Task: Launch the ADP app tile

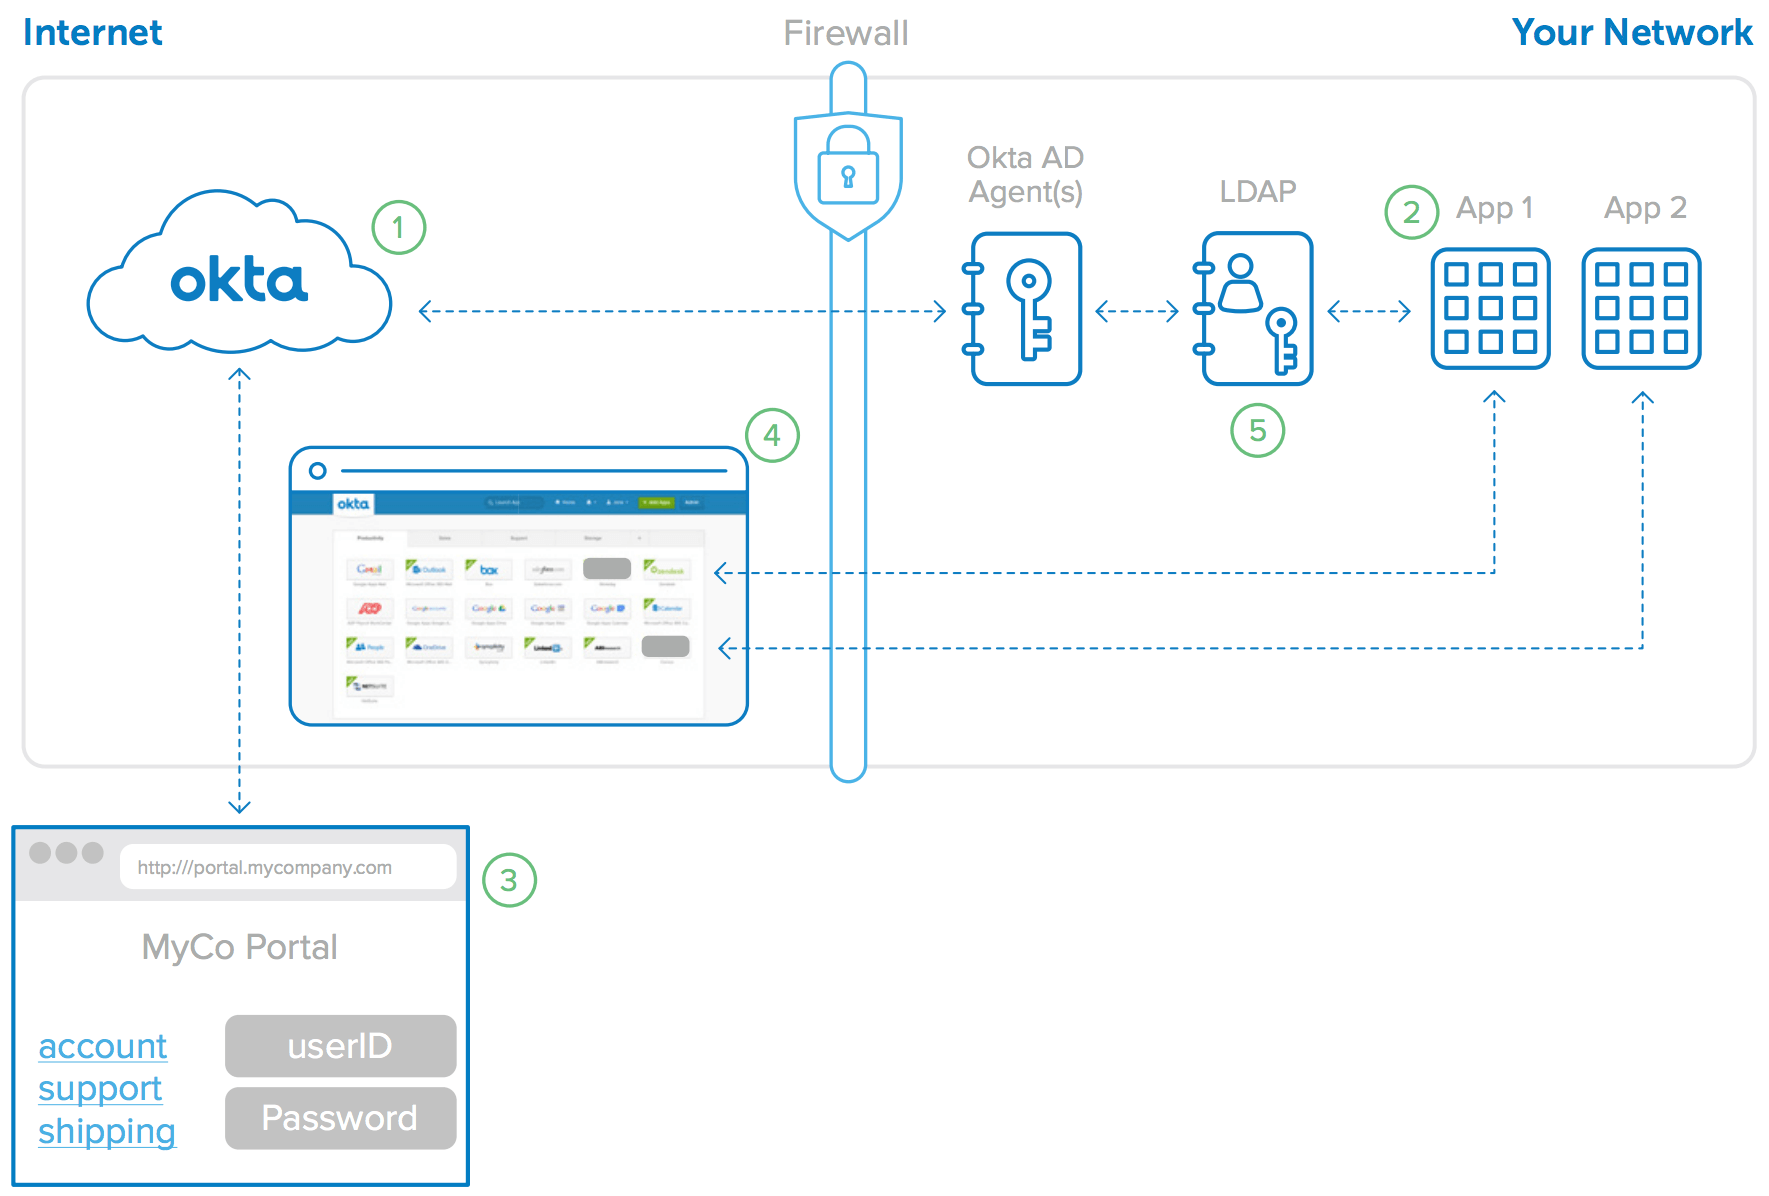Action: click(370, 608)
